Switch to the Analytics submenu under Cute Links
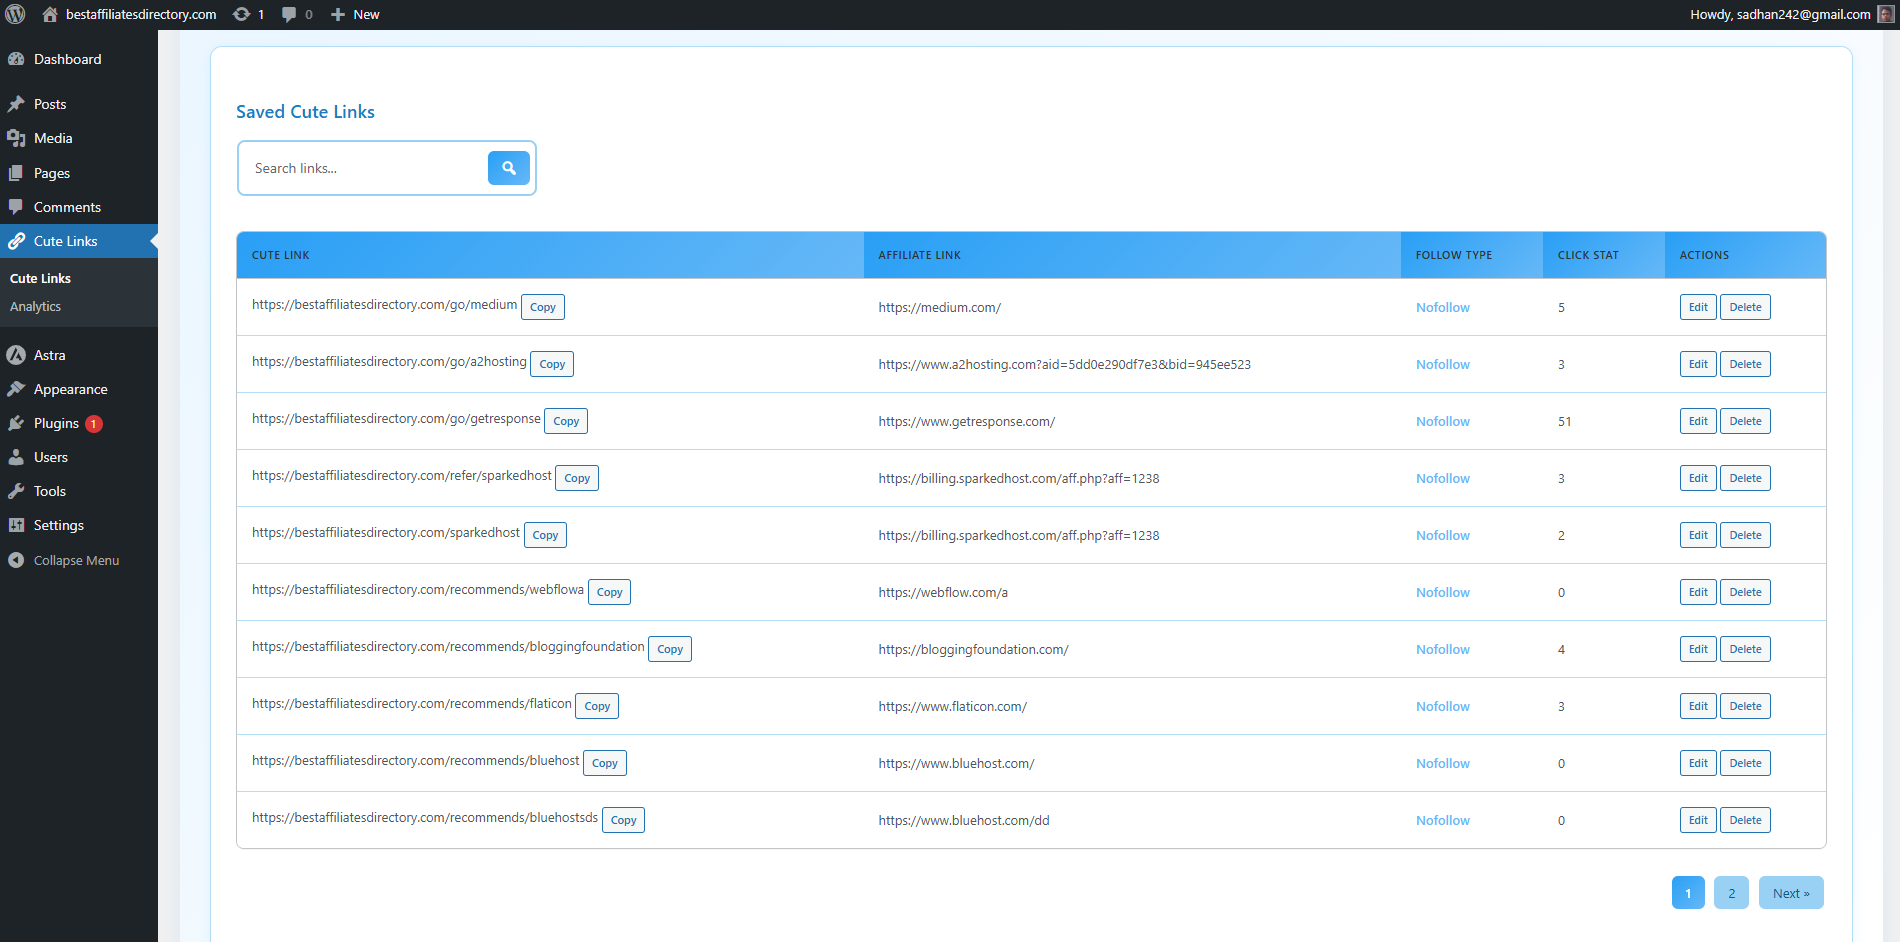1900x942 pixels. tap(35, 306)
